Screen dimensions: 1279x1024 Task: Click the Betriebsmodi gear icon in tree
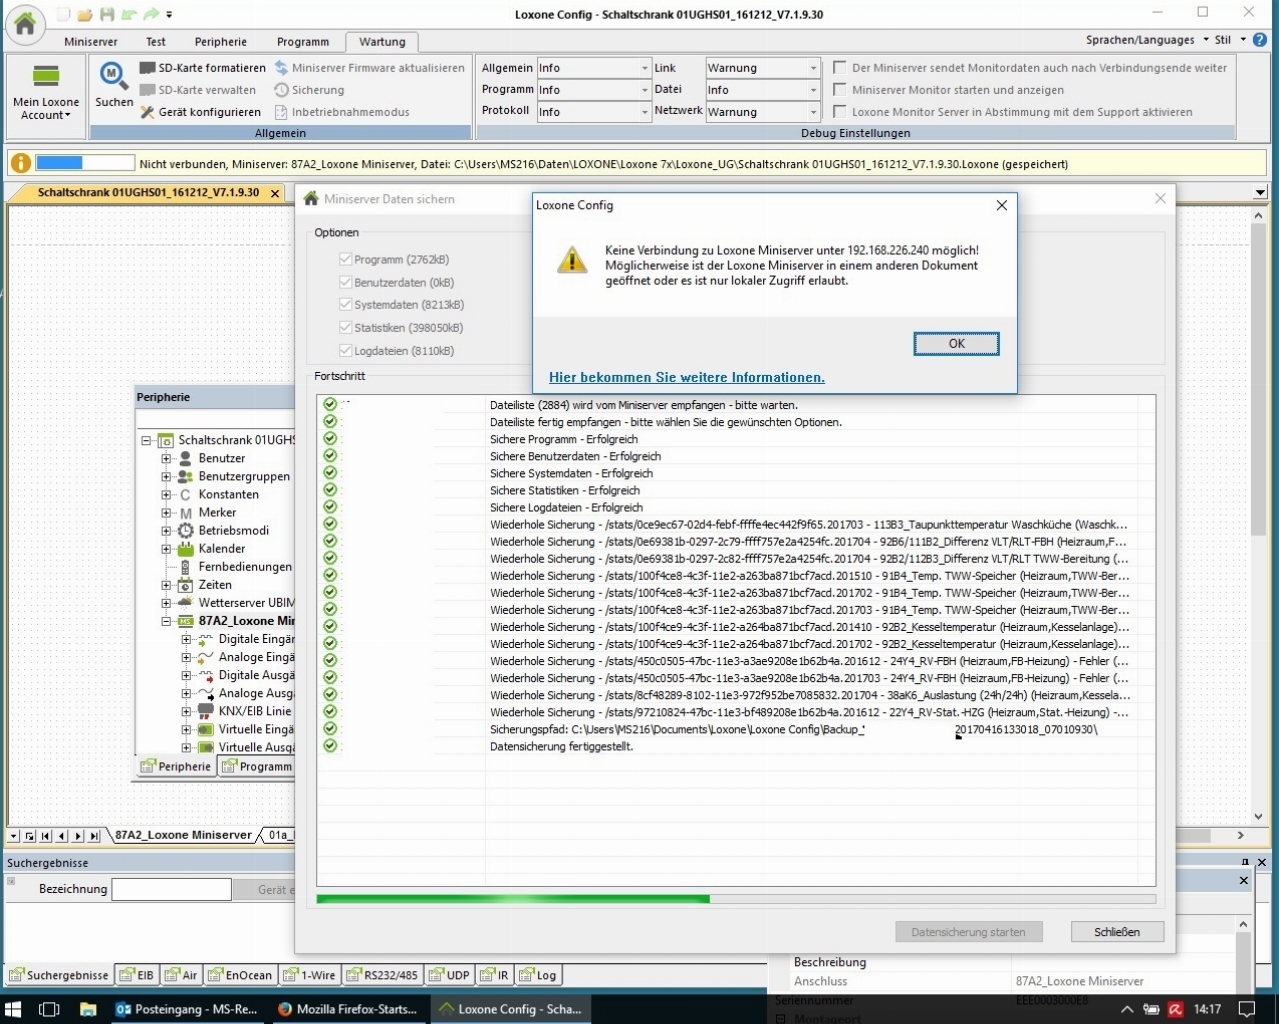[x=185, y=530]
